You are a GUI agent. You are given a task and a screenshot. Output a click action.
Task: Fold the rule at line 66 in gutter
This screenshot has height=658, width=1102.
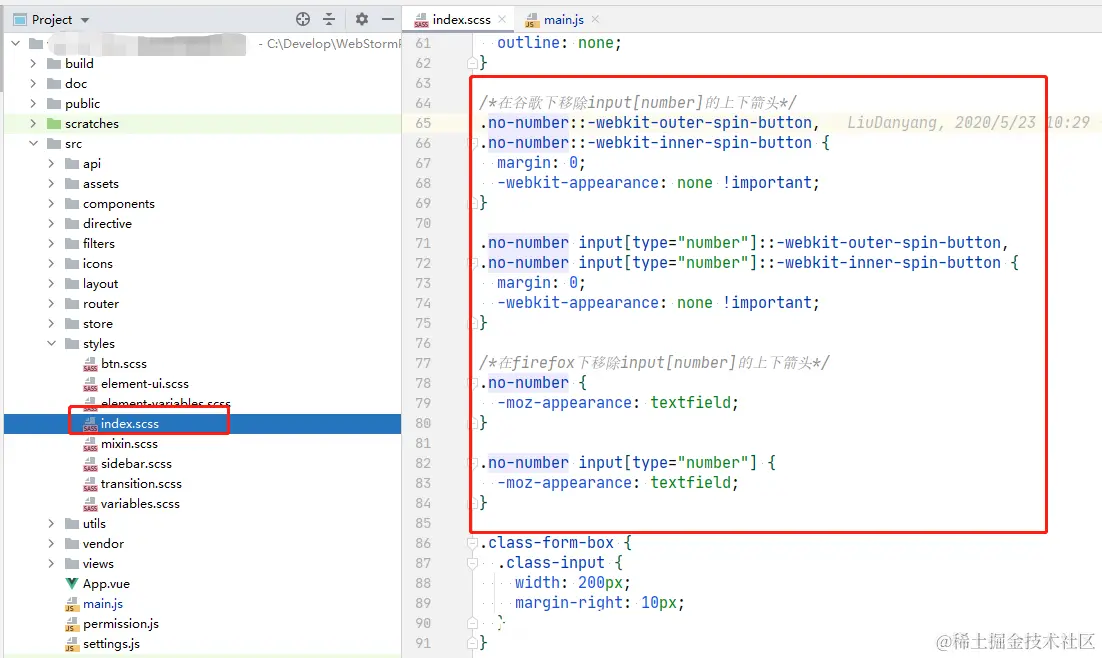point(473,143)
